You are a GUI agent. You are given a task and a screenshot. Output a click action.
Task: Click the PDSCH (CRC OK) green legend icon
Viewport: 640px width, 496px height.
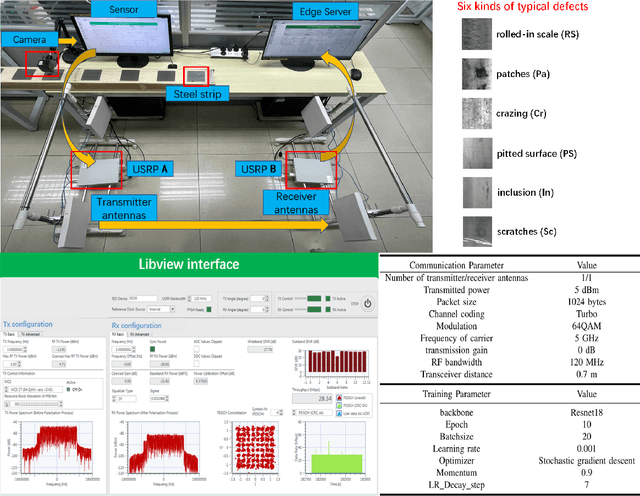[x=339, y=405]
